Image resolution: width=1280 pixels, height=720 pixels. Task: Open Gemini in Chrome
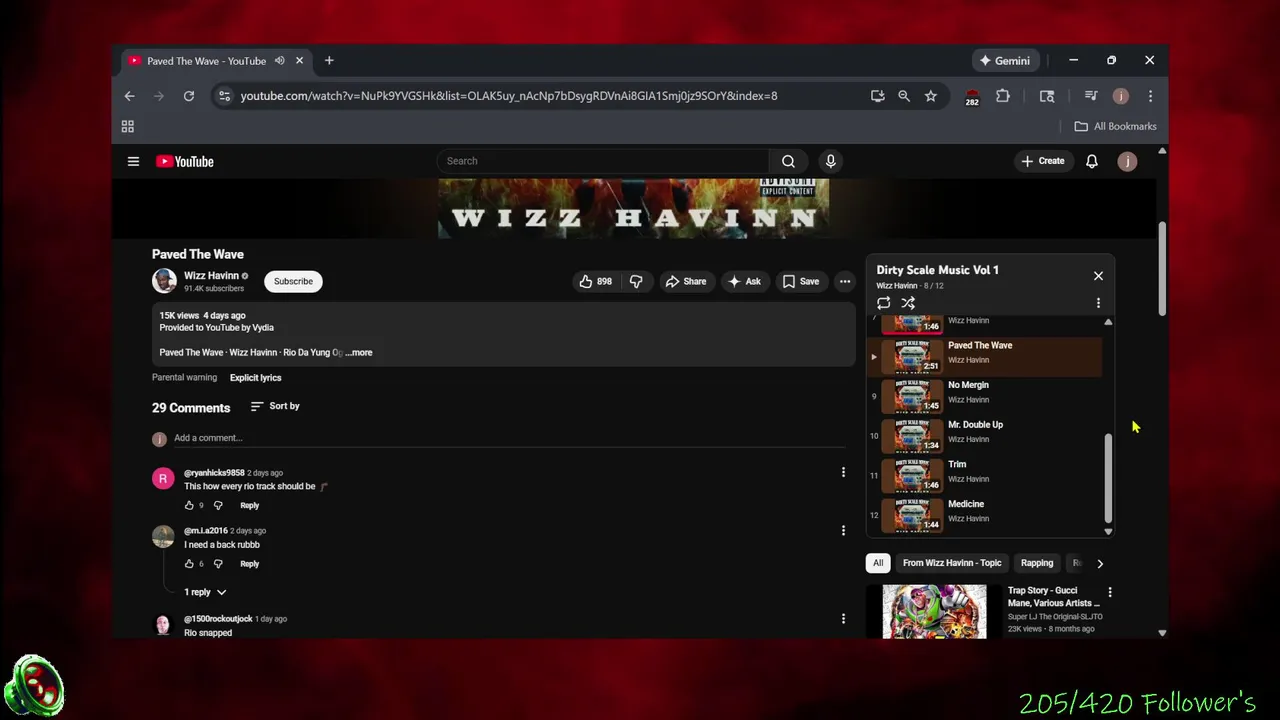(x=1005, y=61)
